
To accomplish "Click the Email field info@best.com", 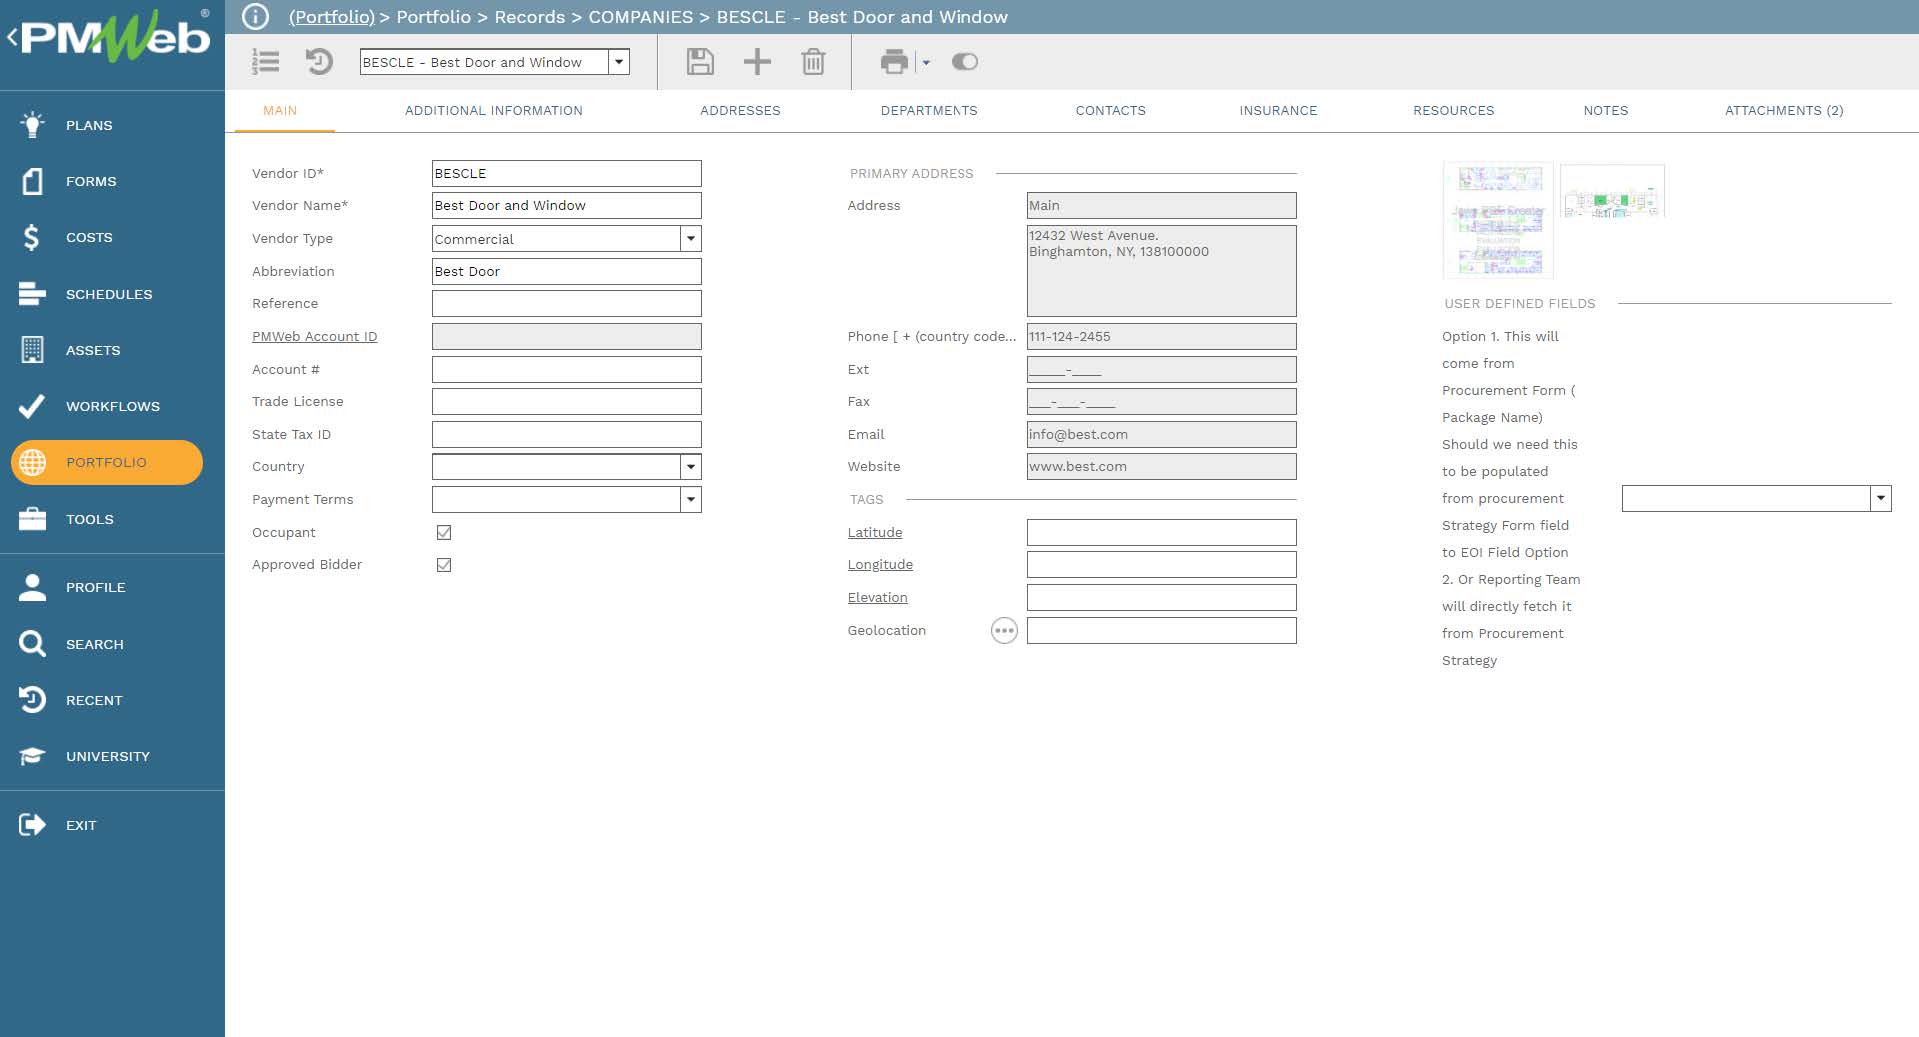I will (x=1162, y=434).
